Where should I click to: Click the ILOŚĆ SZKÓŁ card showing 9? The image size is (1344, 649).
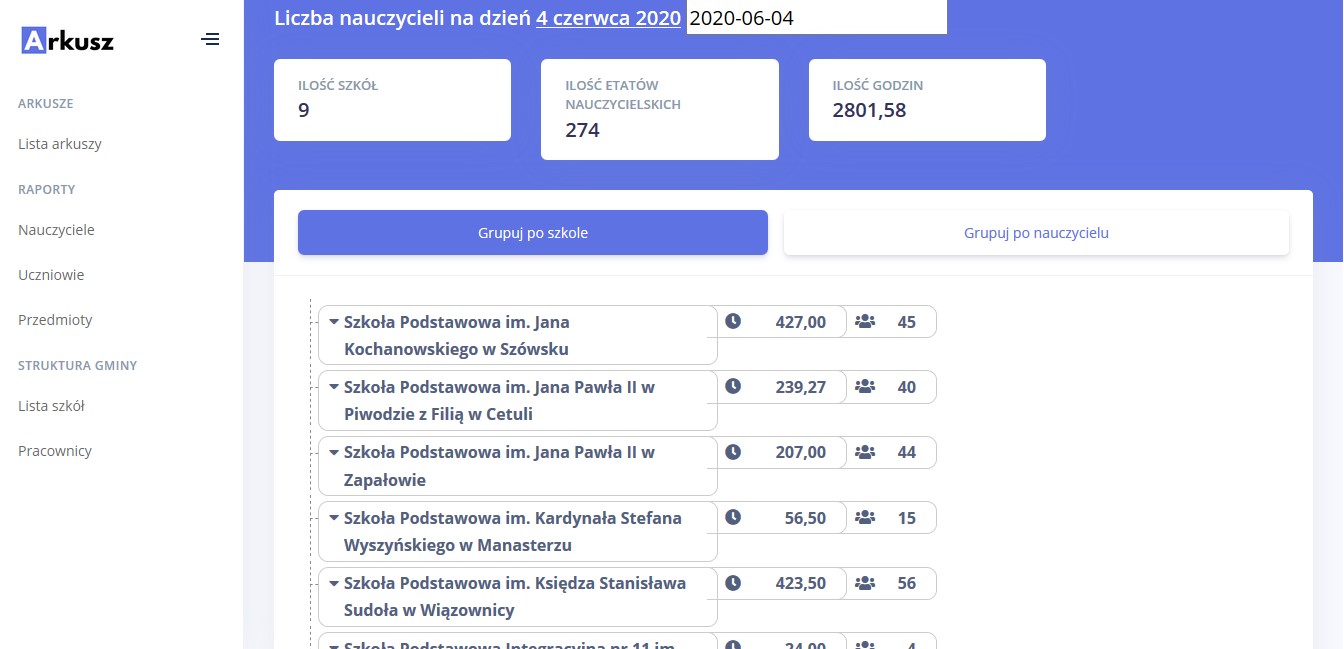tap(392, 100)
